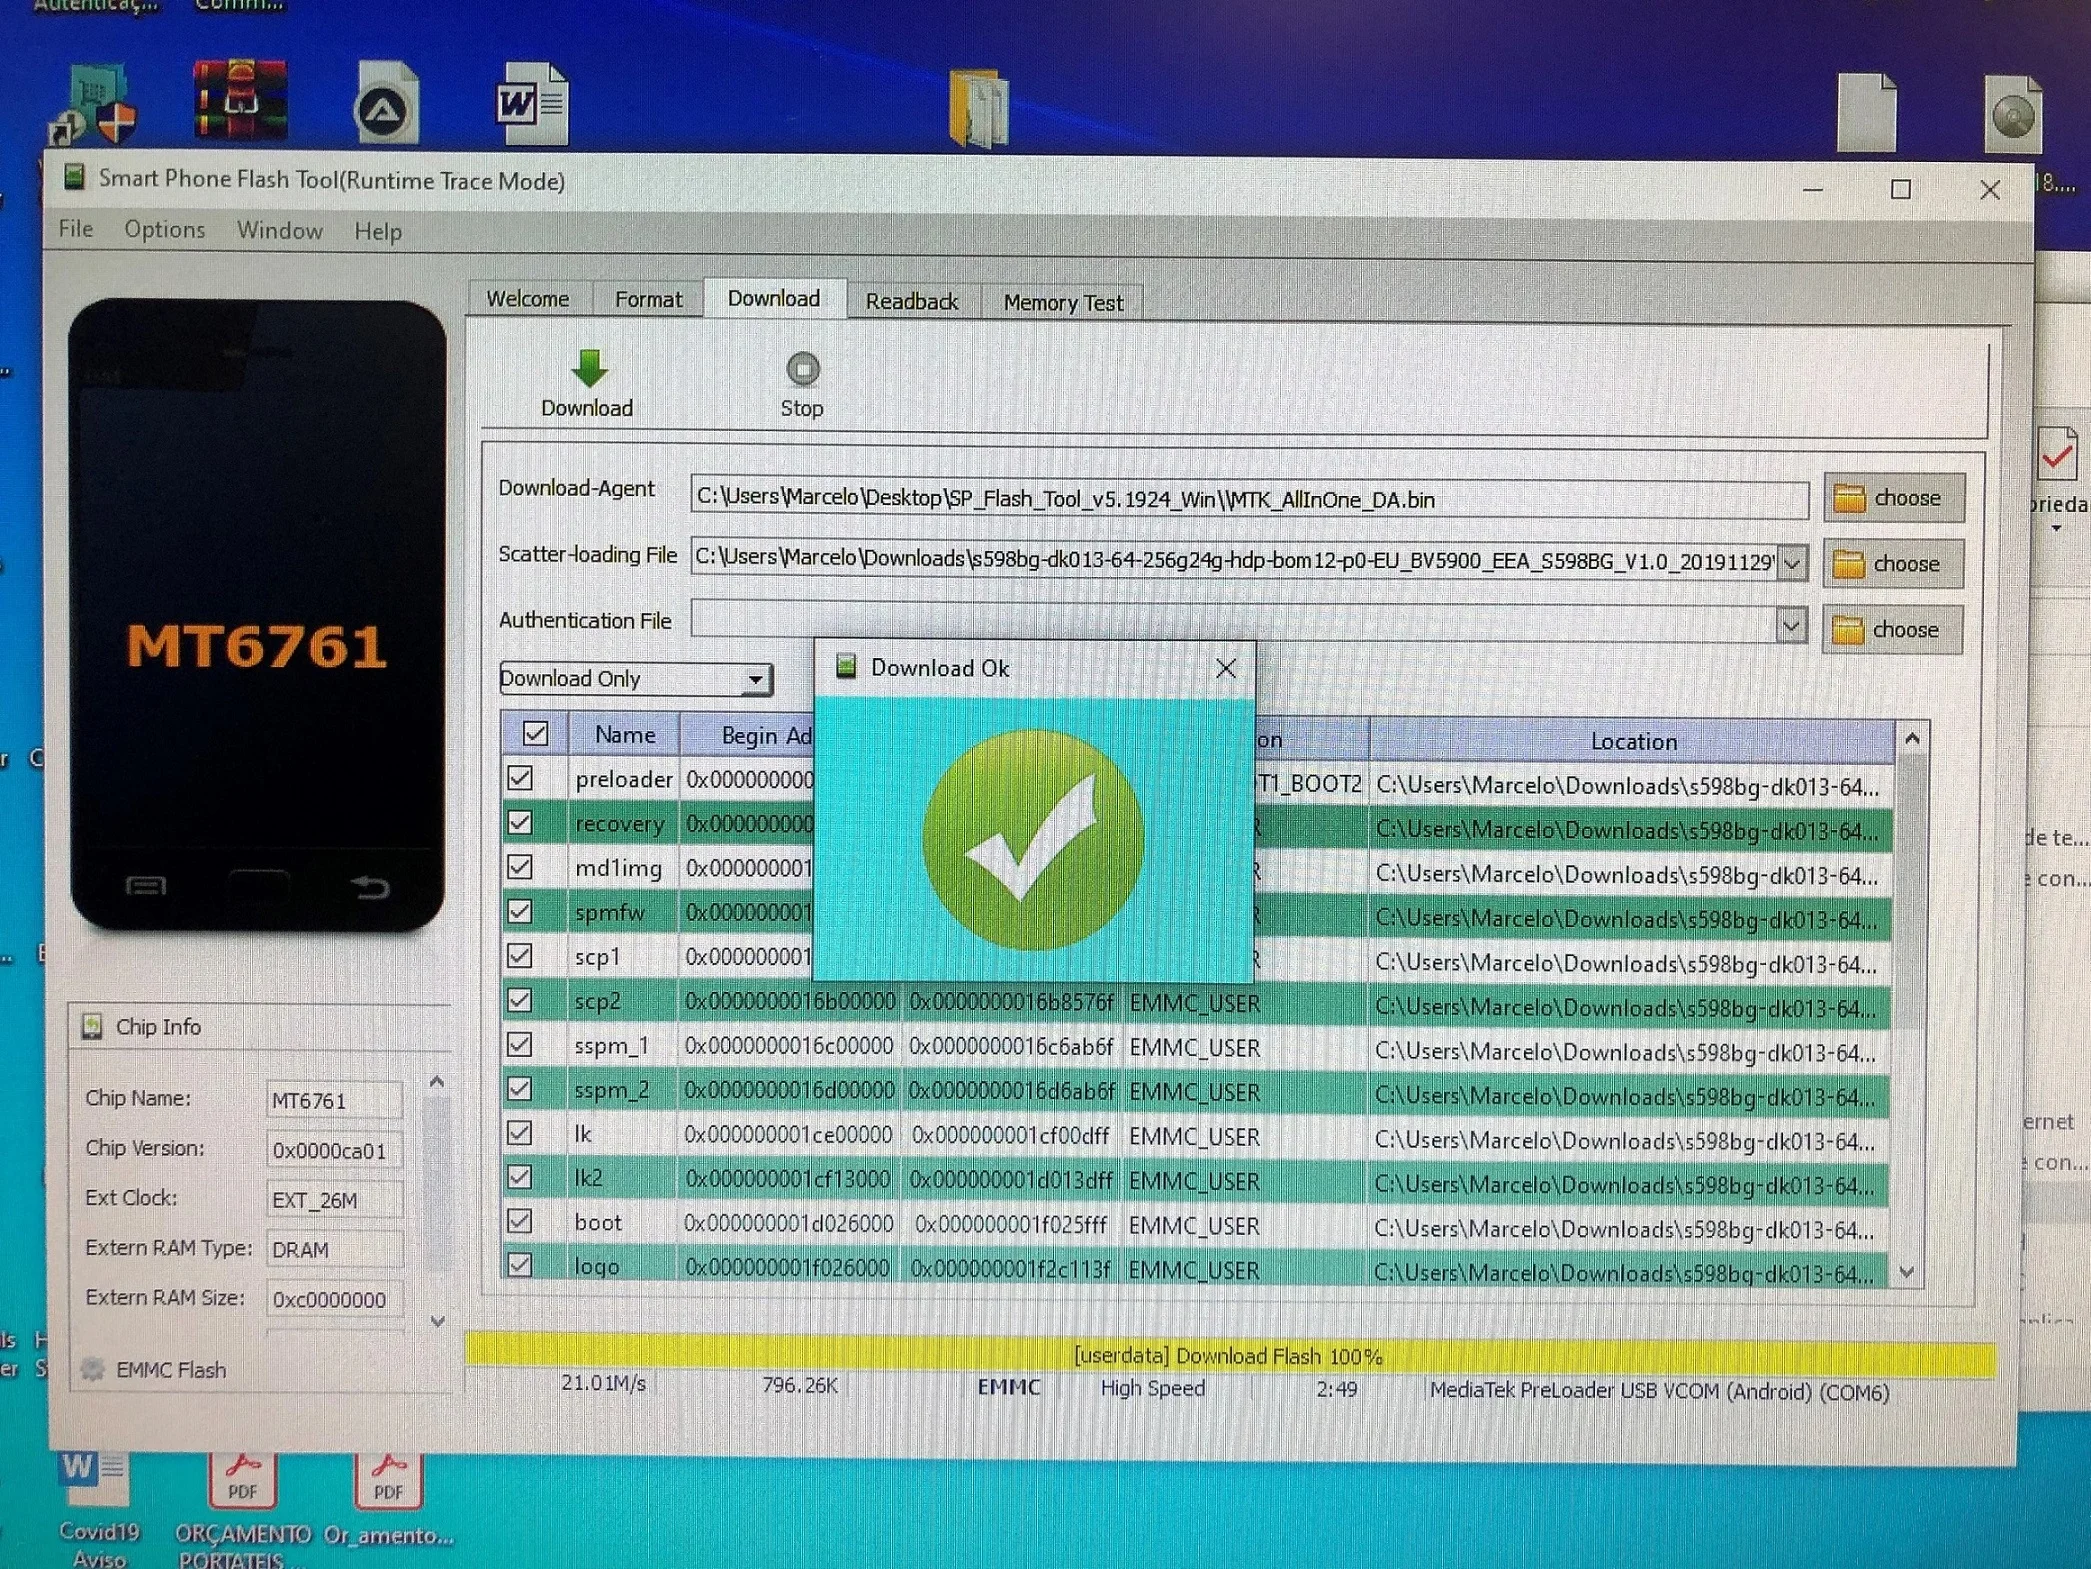Click the yellow download progress bar

pos(1229,1356)
